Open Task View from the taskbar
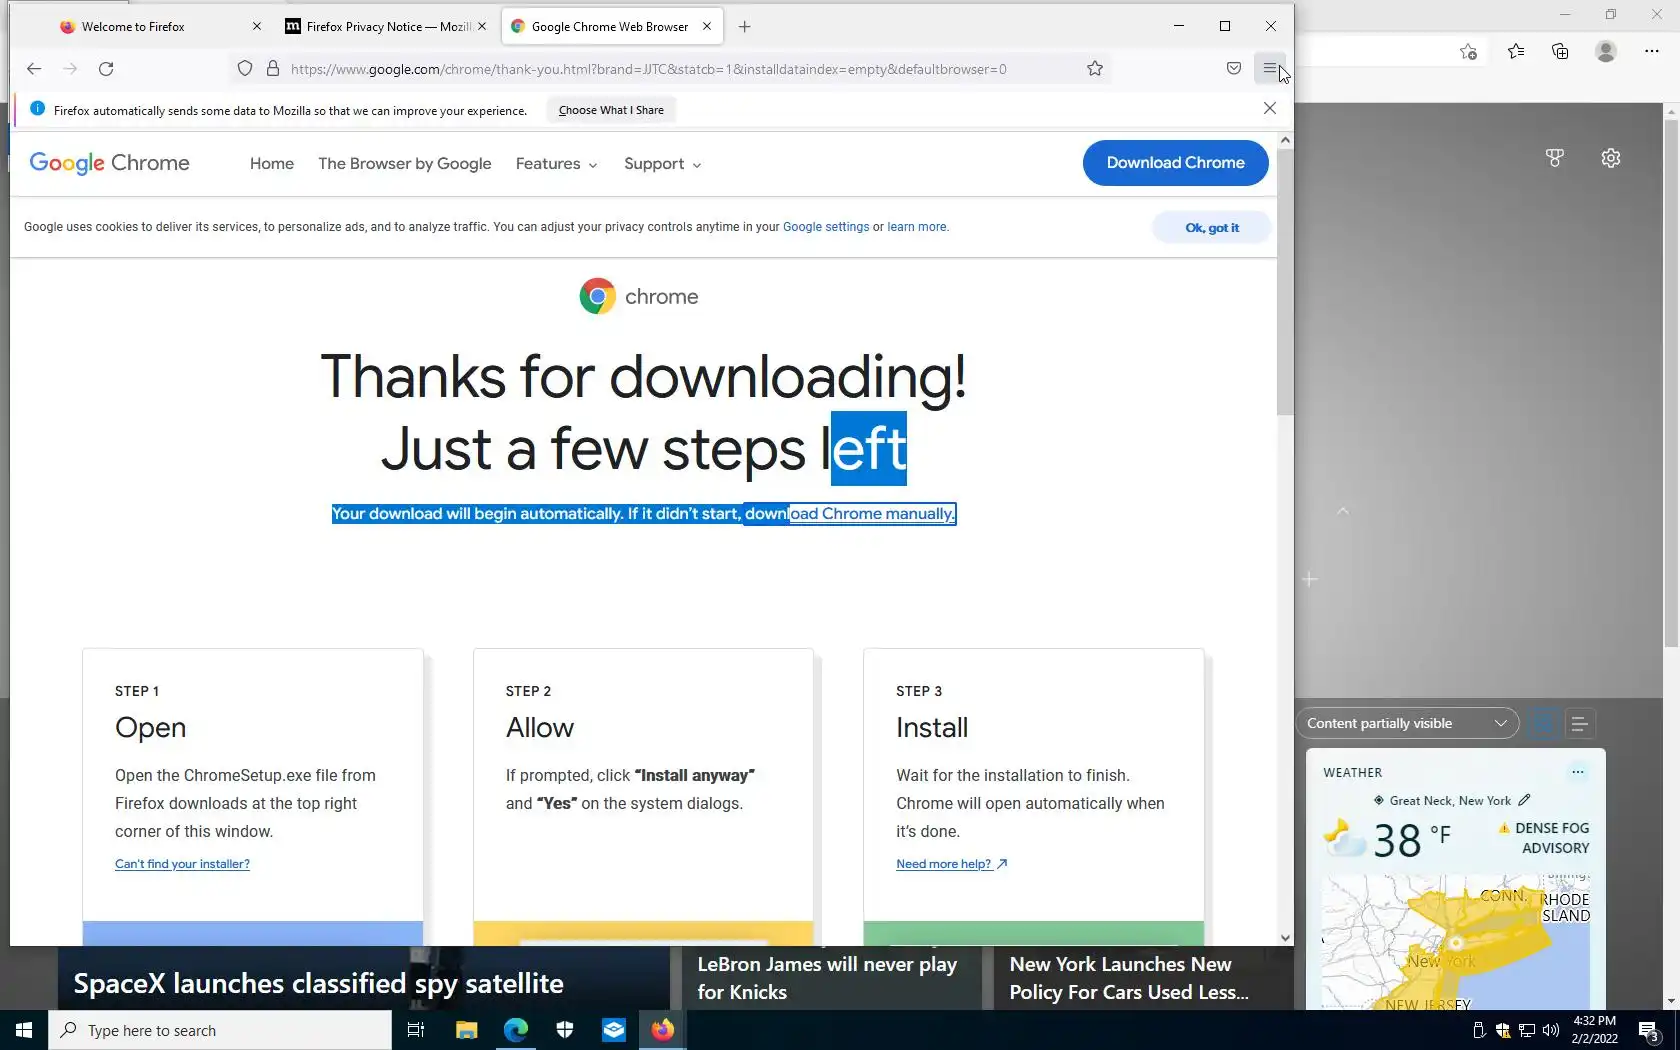Screen dimensions: 1680x1050 click(416, 1030)
